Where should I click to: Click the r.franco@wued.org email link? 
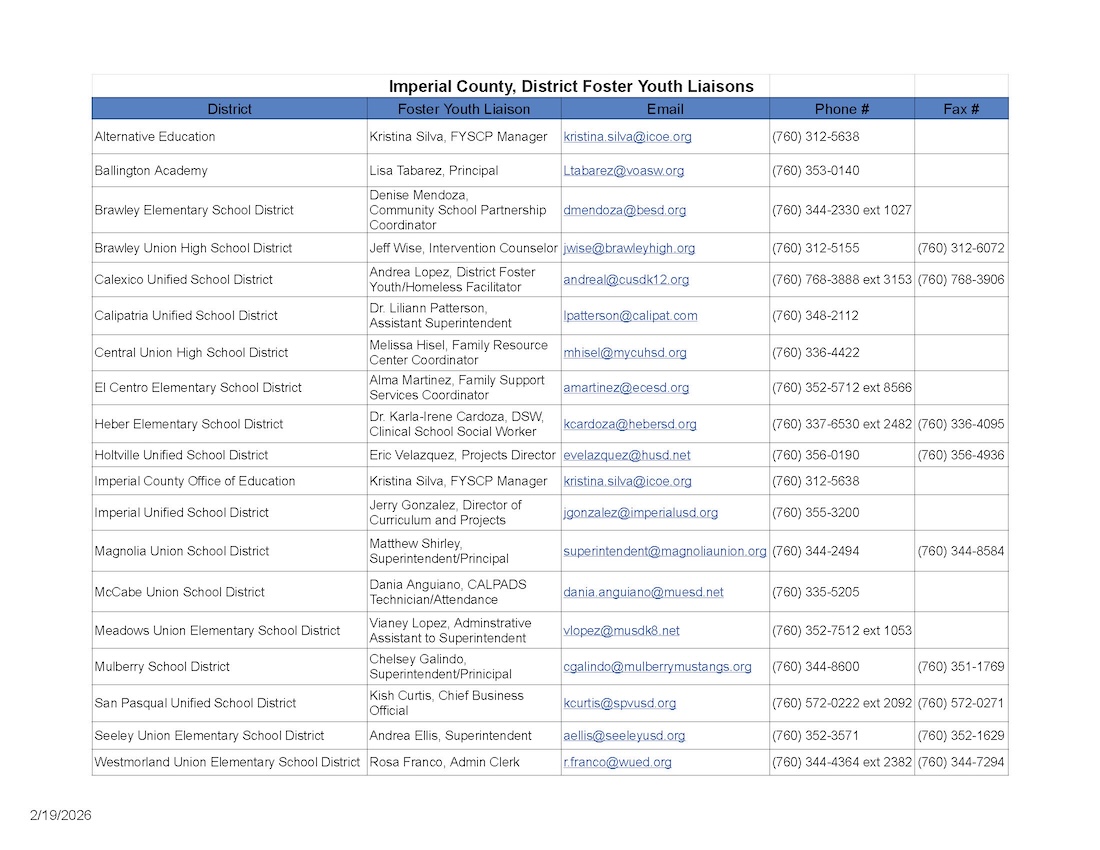[617, 762]
